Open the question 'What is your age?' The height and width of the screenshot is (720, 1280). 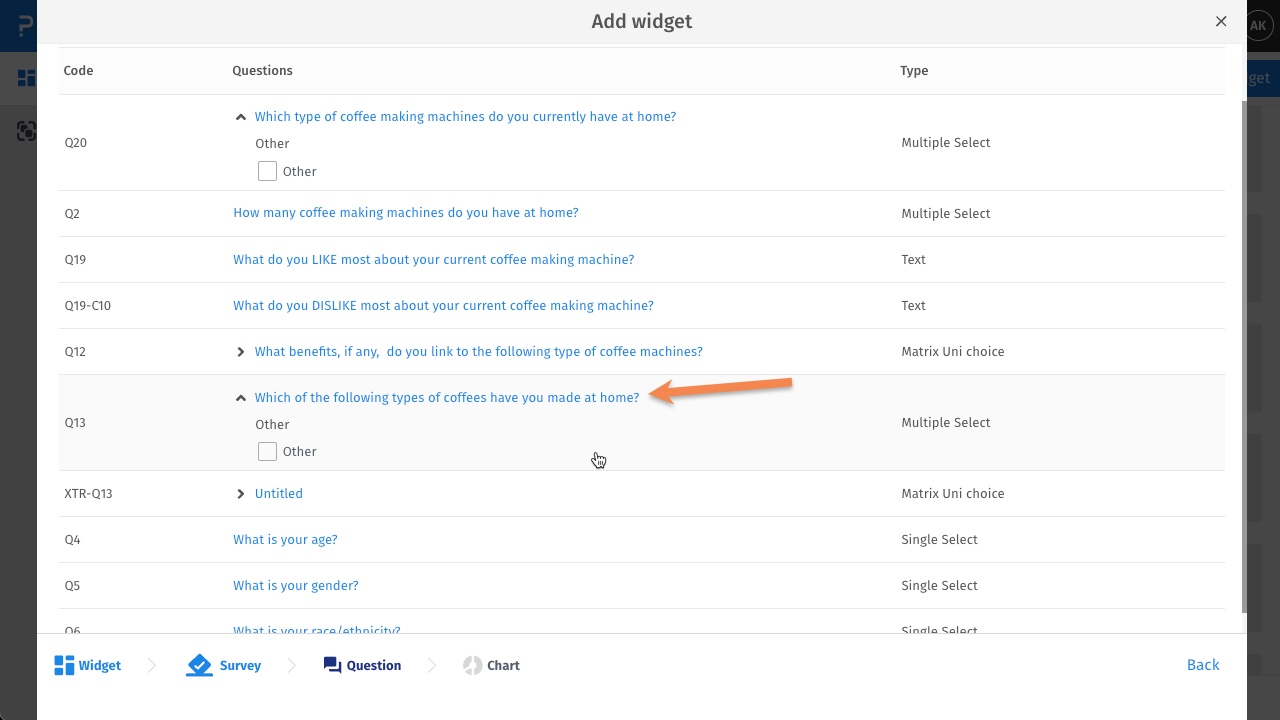tap(285, 539)
